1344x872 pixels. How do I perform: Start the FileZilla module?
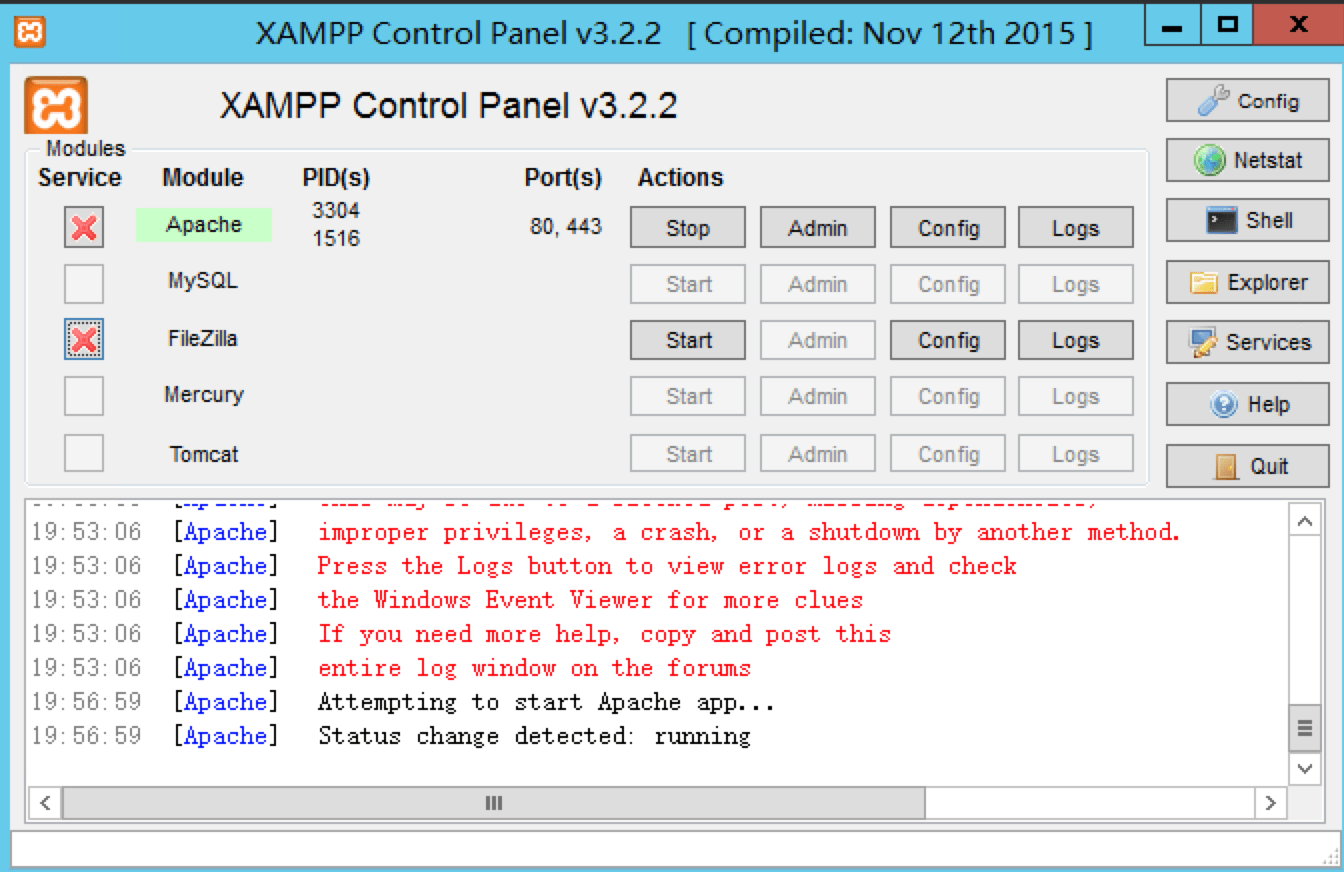click(687, 340)
